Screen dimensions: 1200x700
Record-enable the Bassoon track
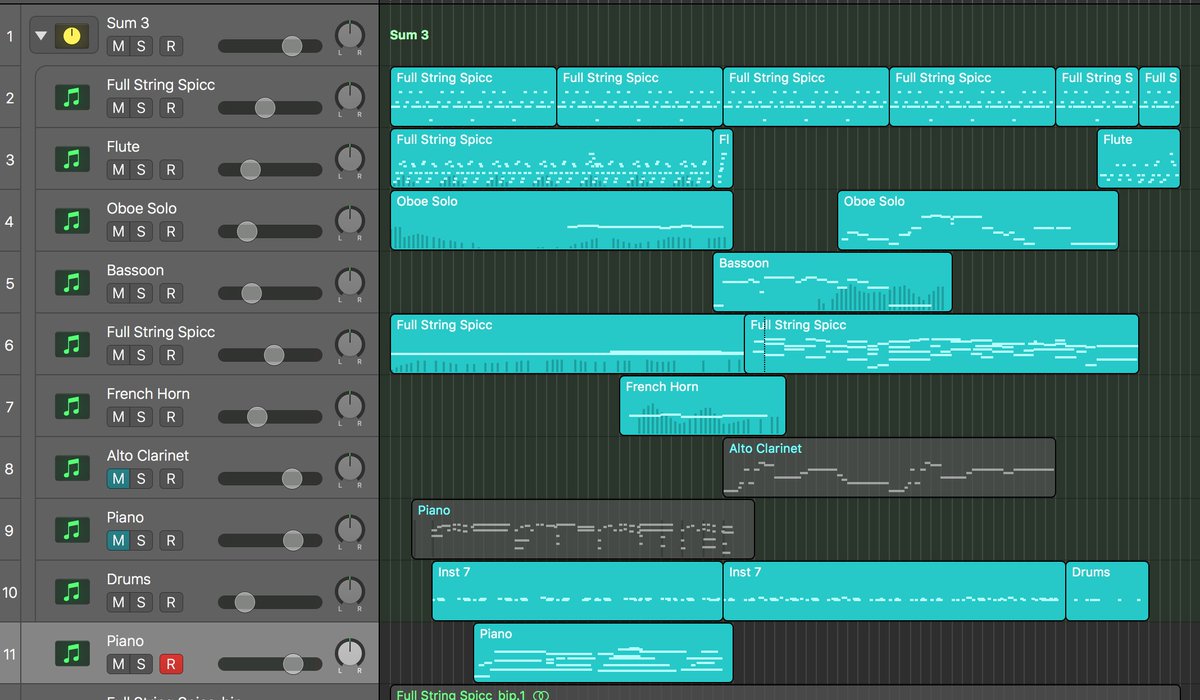point(171,294)
